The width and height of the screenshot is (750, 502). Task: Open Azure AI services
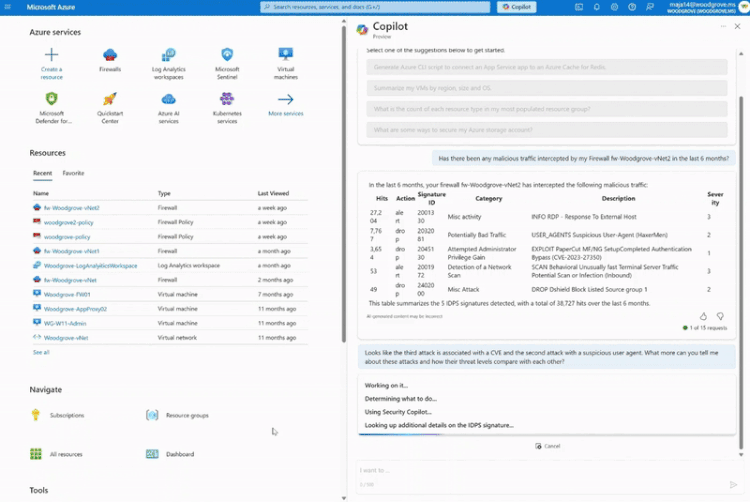(x=168, y=108)
